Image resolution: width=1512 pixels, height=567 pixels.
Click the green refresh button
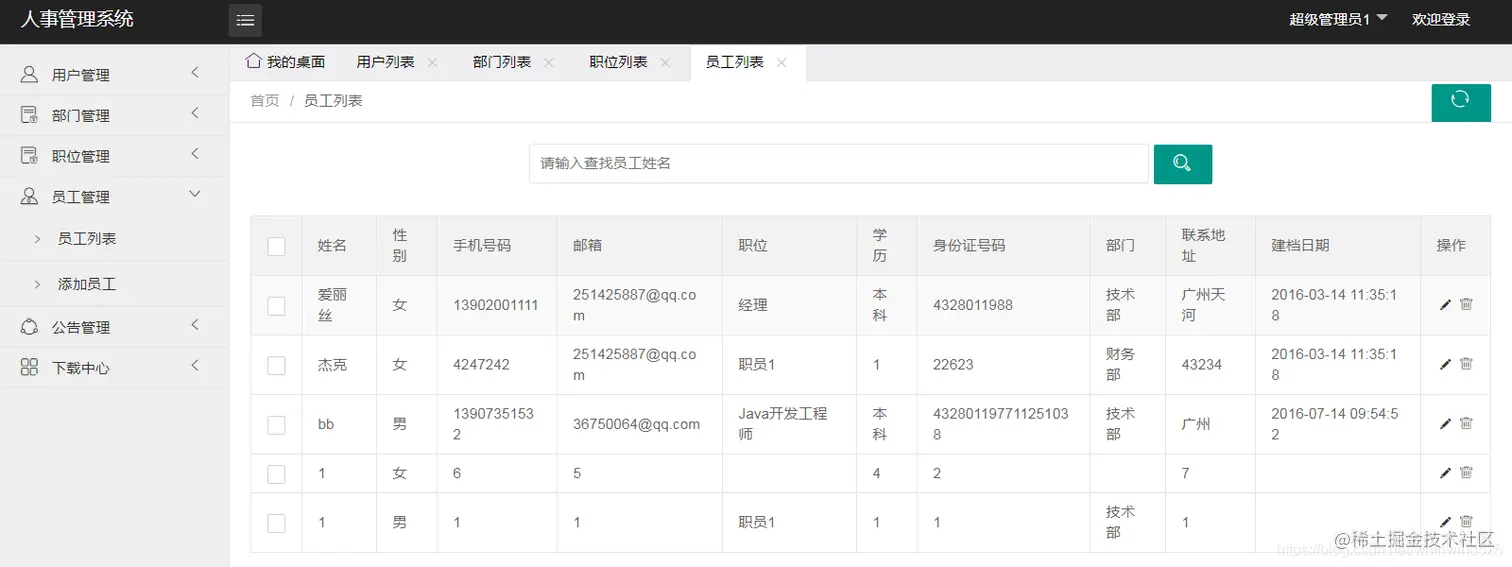pos(1460,101)
